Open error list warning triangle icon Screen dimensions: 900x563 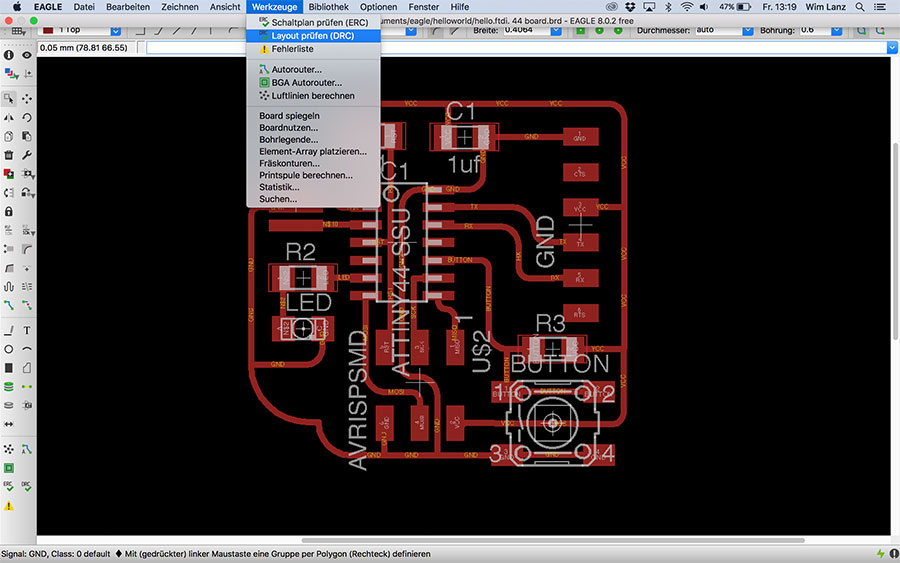(9, 506)
